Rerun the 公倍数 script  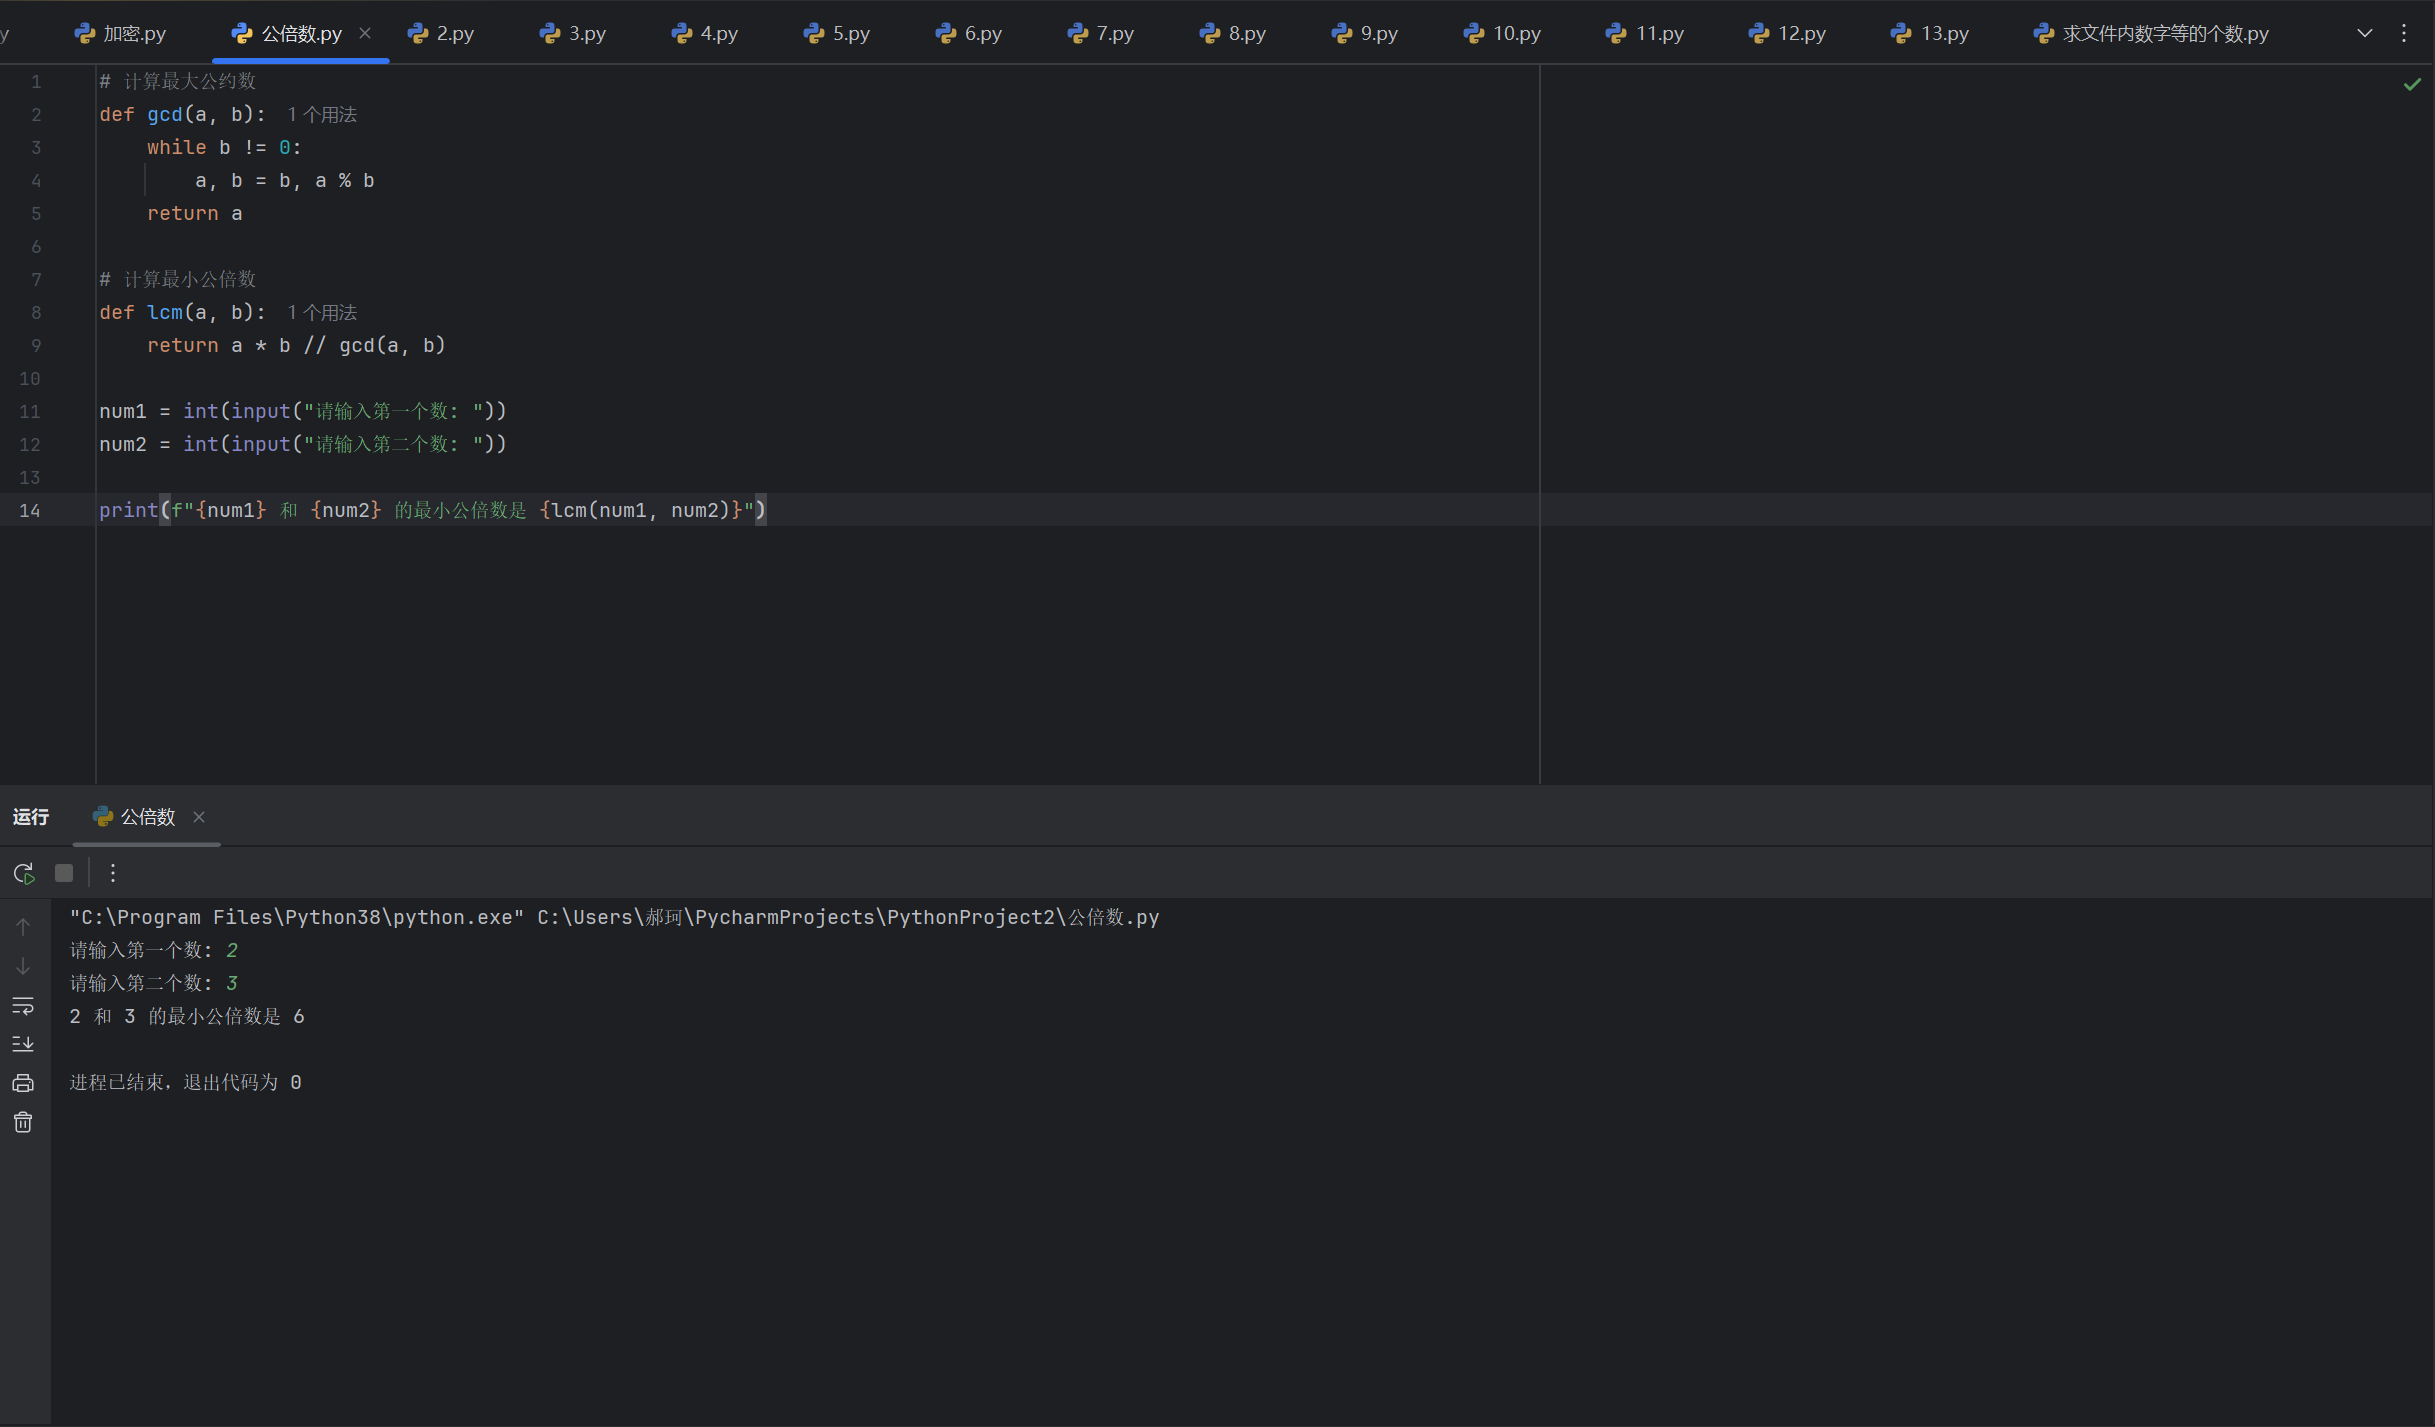(x=24, y=873)
